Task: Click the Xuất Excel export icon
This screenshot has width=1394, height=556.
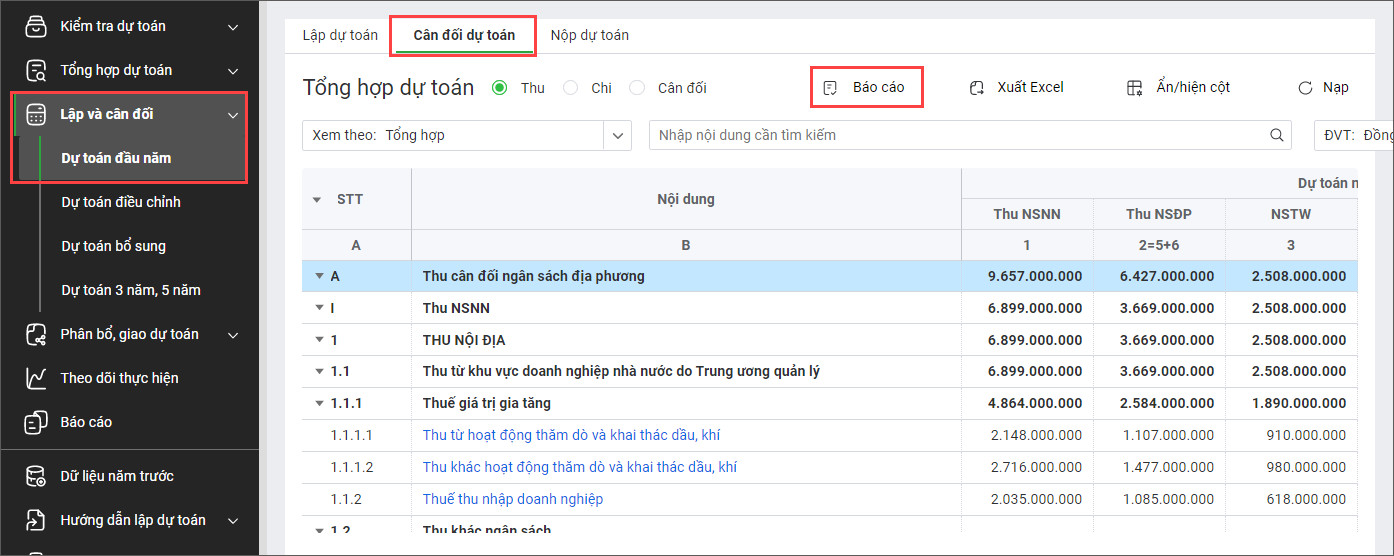Action: (x=977, y=88)
